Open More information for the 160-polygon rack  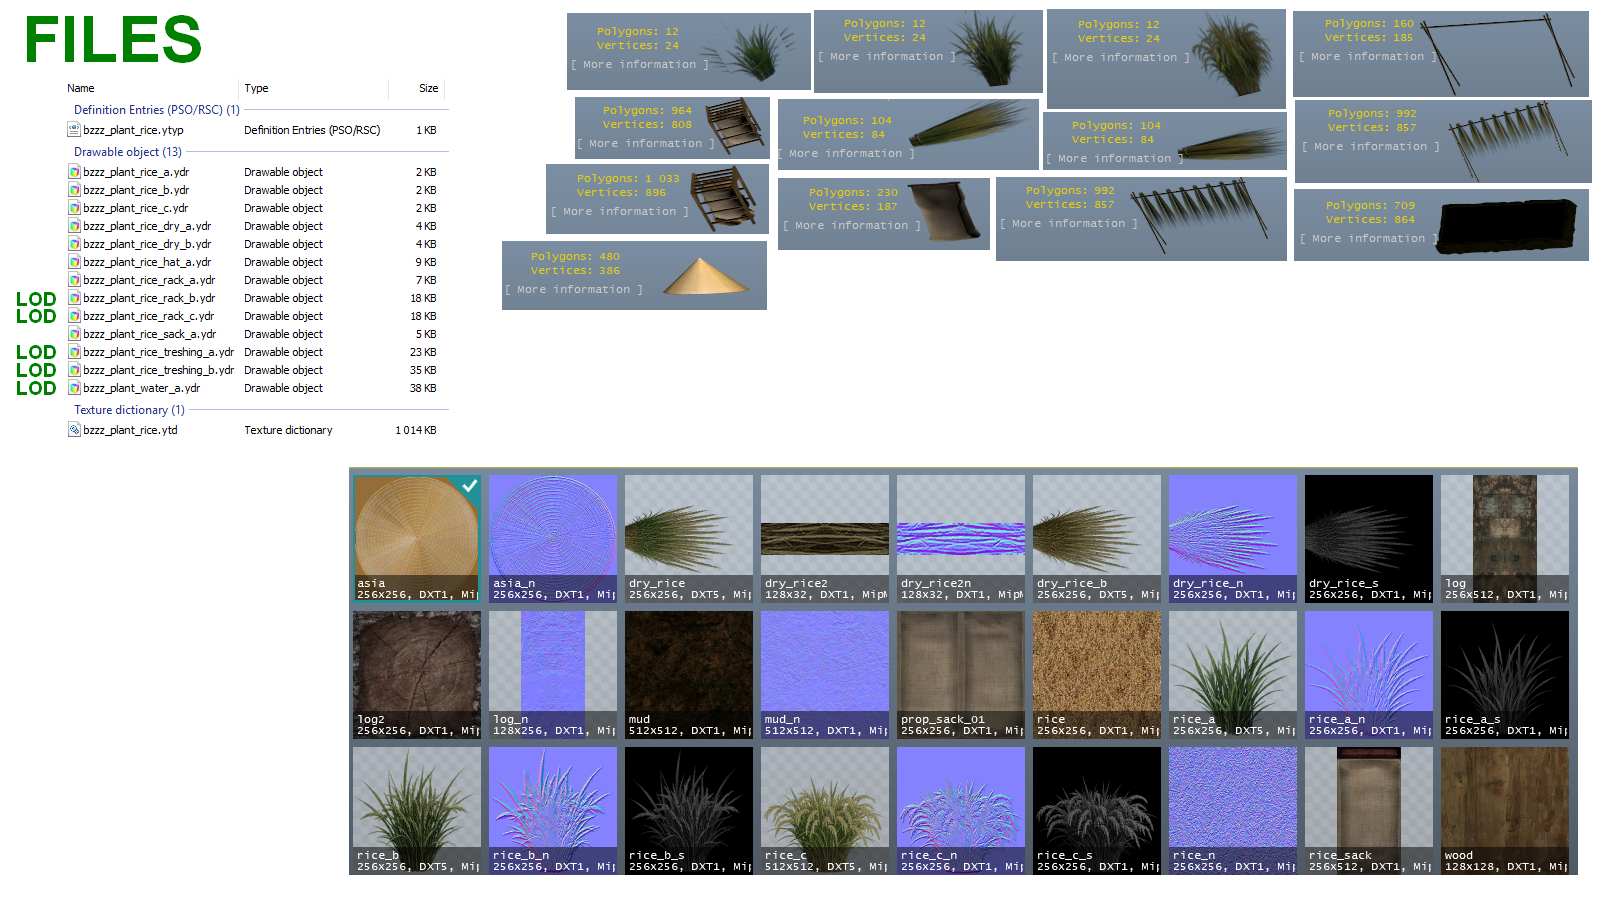(x=1368, y=57)
